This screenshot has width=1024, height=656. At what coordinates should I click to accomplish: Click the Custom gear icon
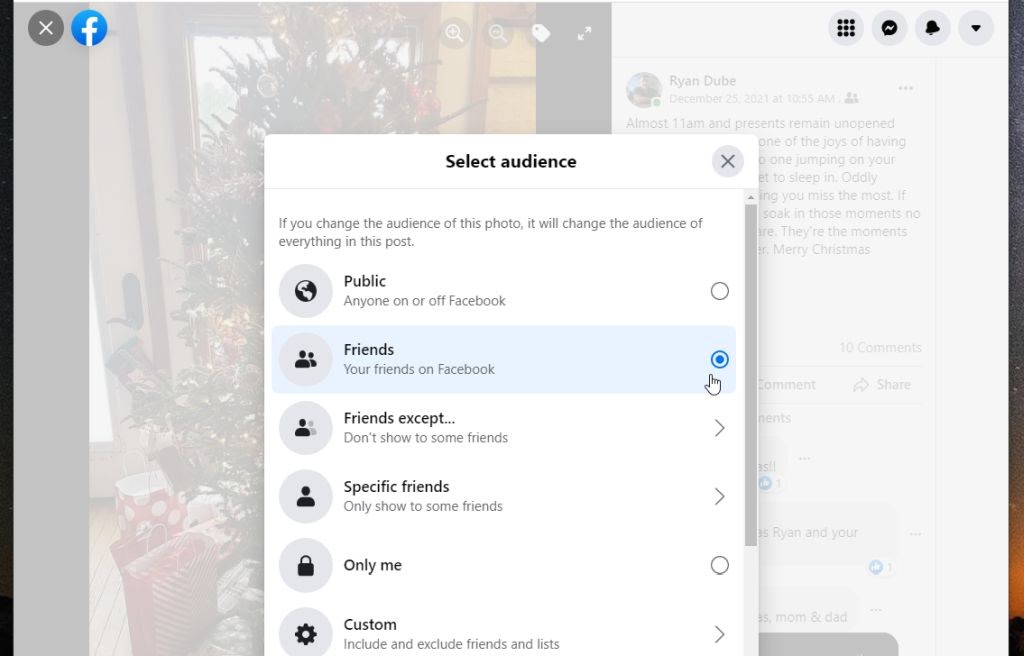click(306, 634)
